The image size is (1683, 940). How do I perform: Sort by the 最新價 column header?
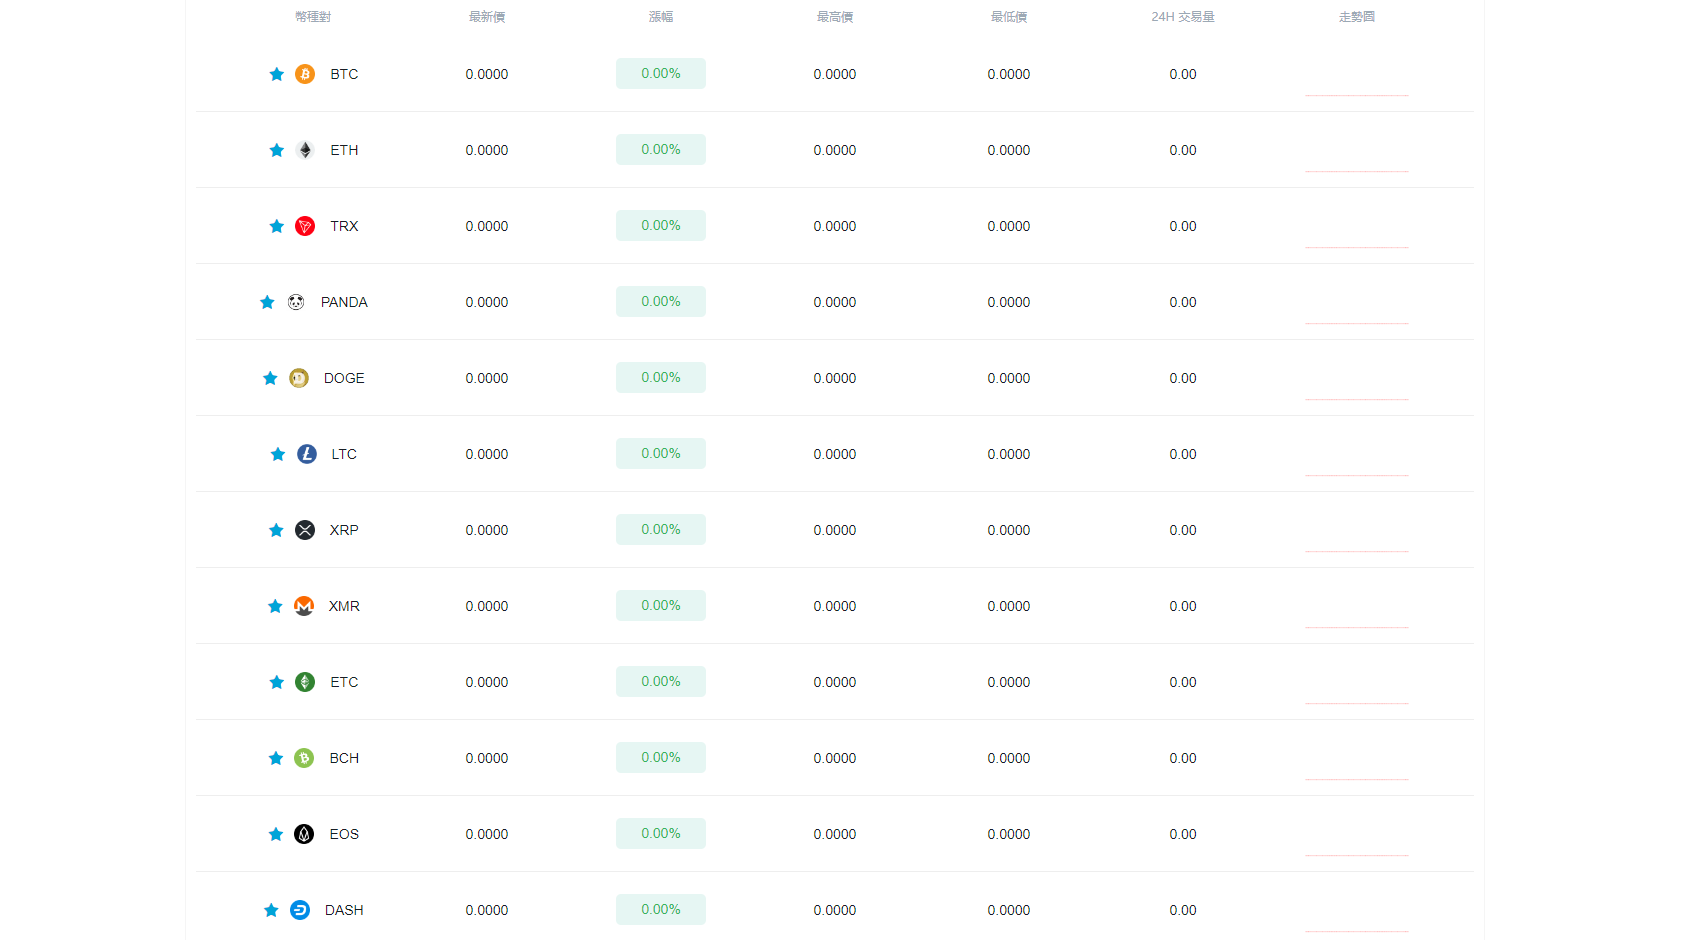(487, 17)
